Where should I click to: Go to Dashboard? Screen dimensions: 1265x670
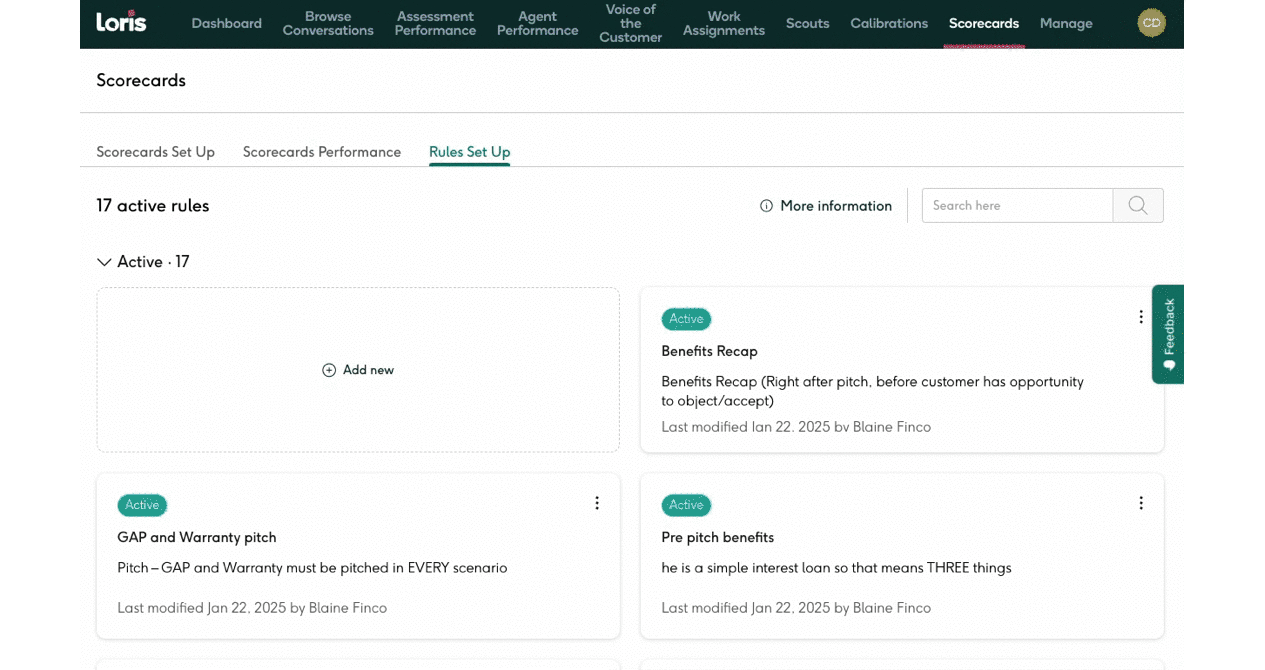pos(227,23)
